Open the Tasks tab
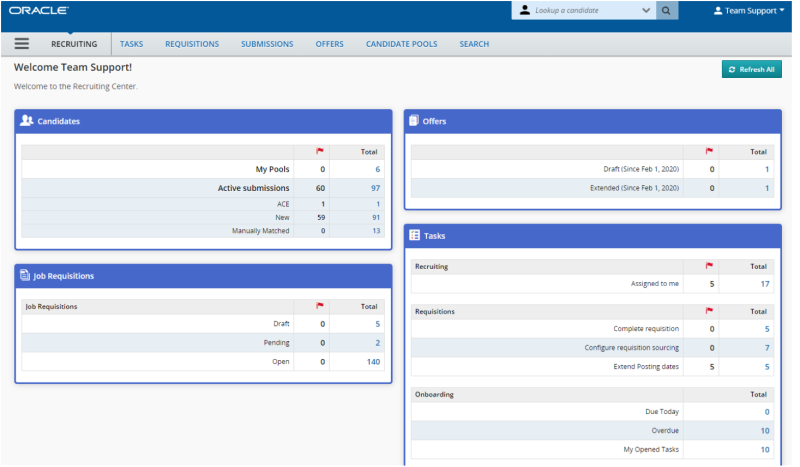Image resolution: width=800 pixels, height=467 pixels. click(x=132, y=44)
